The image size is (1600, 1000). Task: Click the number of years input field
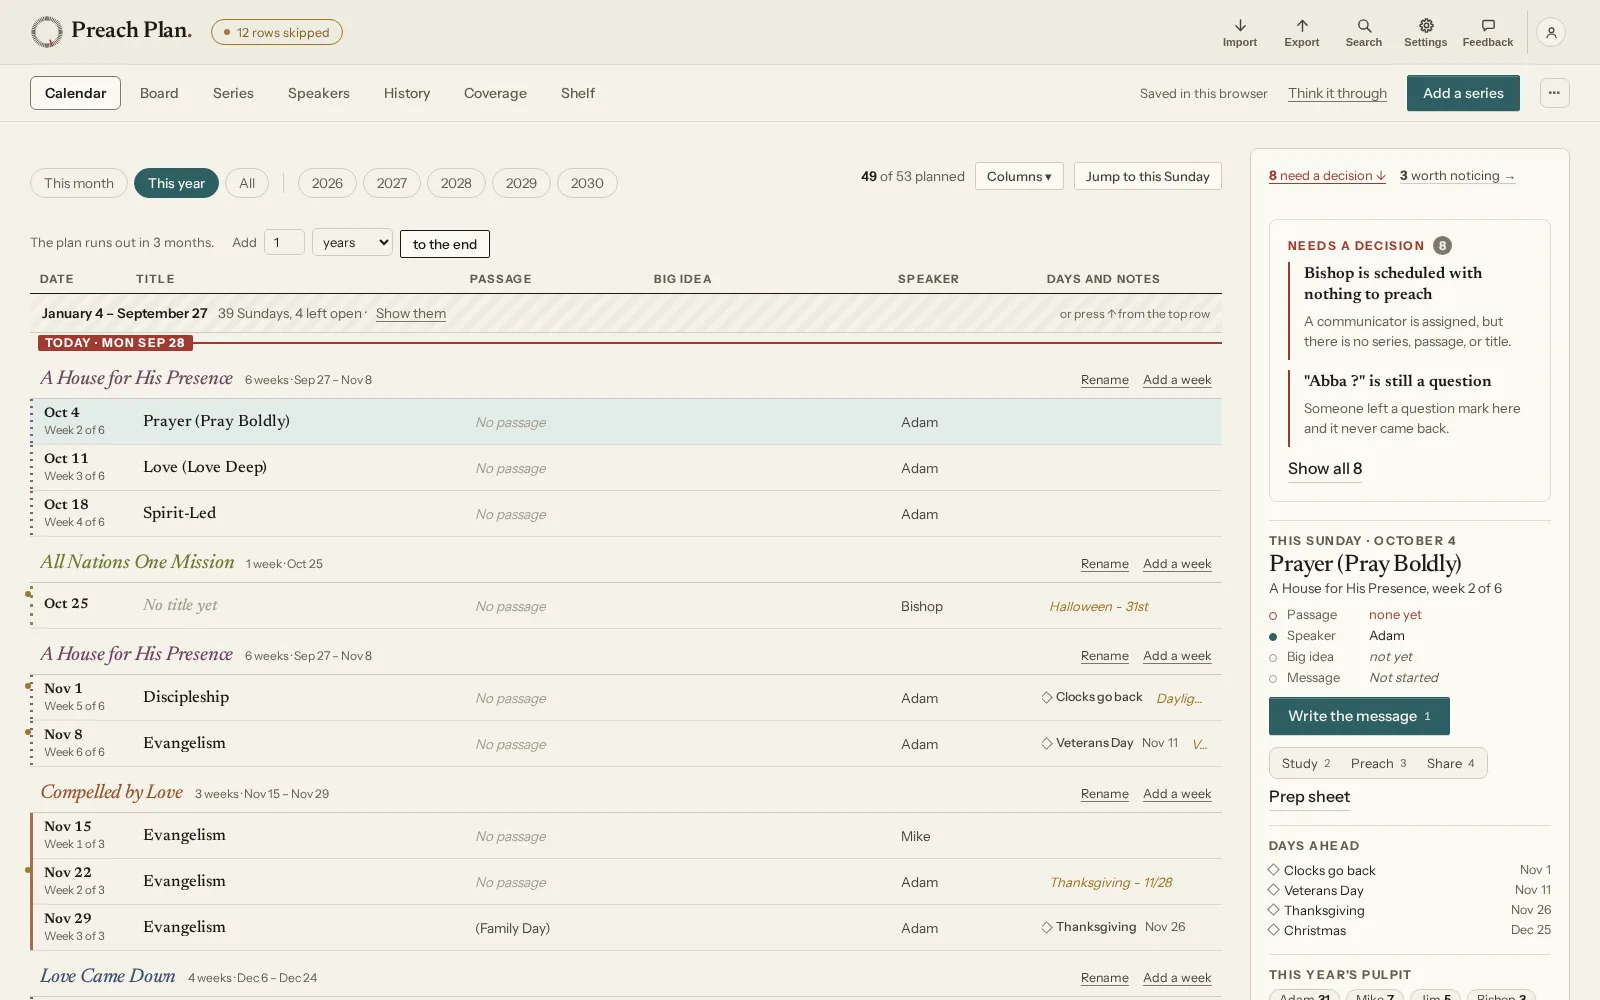(x=284, y=242)
